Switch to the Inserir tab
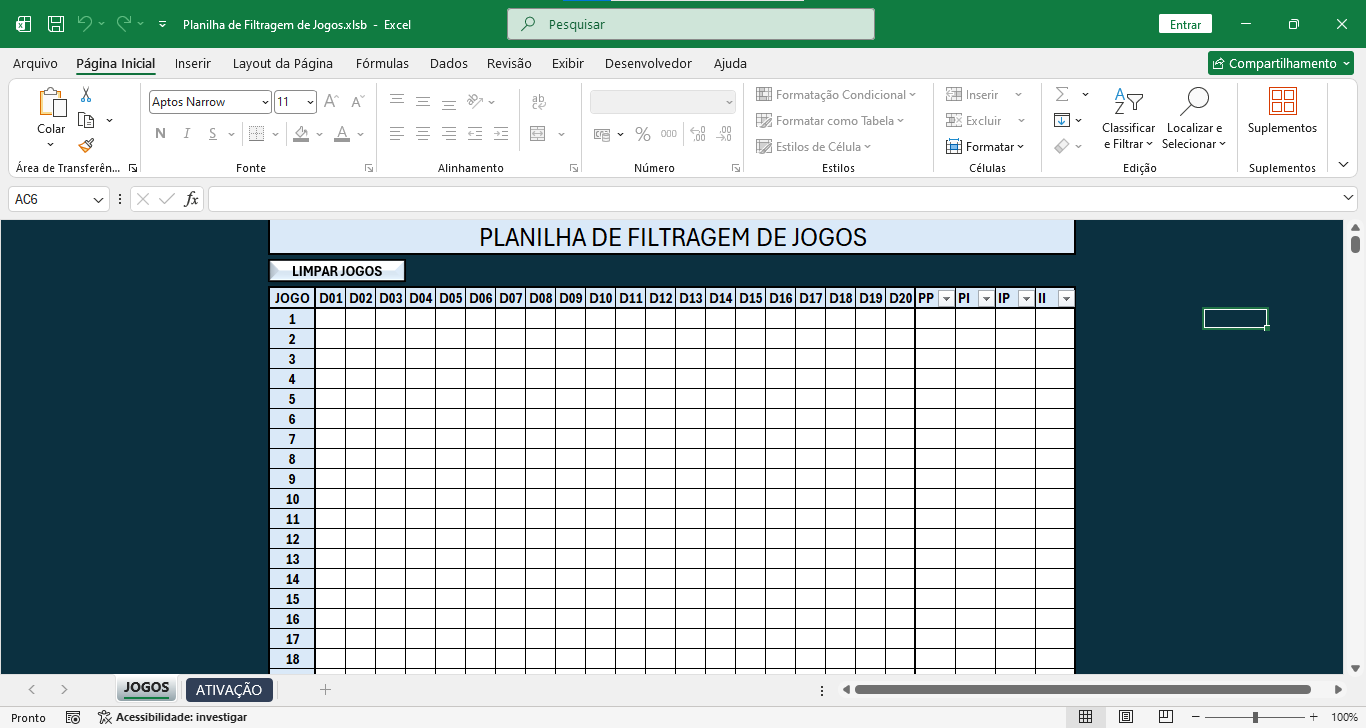 pos(192,63)
